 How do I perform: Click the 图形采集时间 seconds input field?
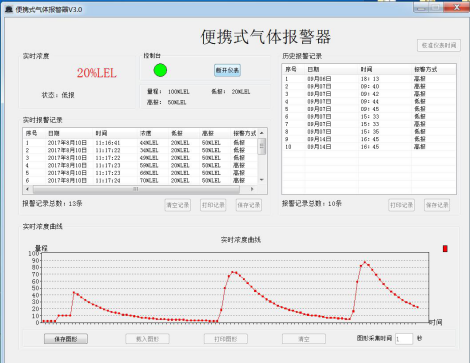(404, 339)
